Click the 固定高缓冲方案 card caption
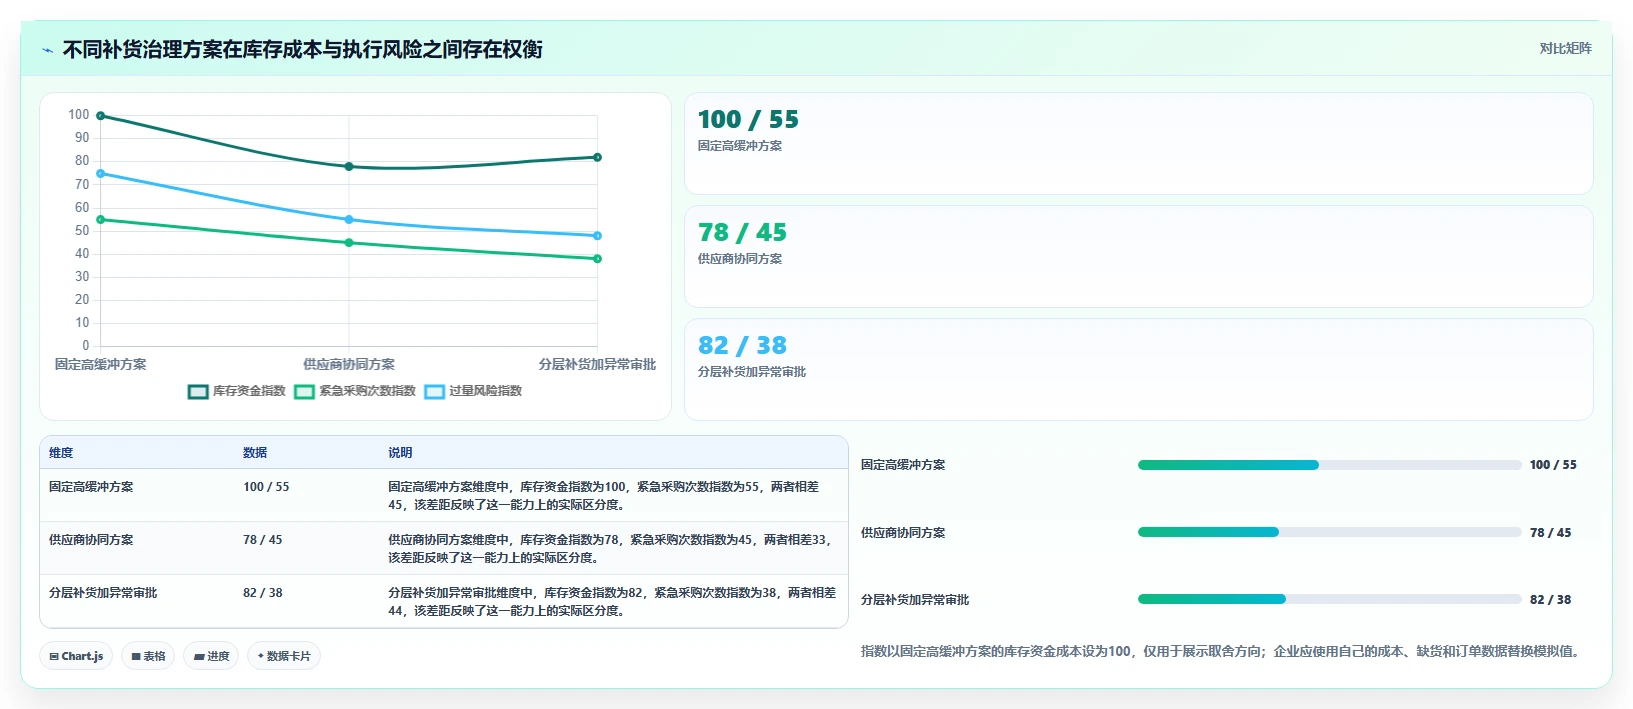Screen dimensions: 1633x709 [x=740, y=146]
